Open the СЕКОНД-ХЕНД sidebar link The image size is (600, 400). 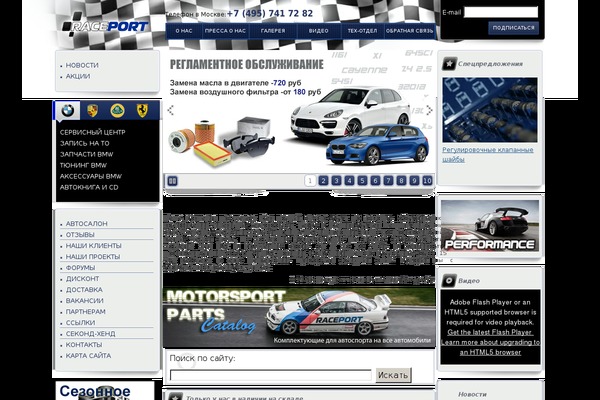[90, 334]
